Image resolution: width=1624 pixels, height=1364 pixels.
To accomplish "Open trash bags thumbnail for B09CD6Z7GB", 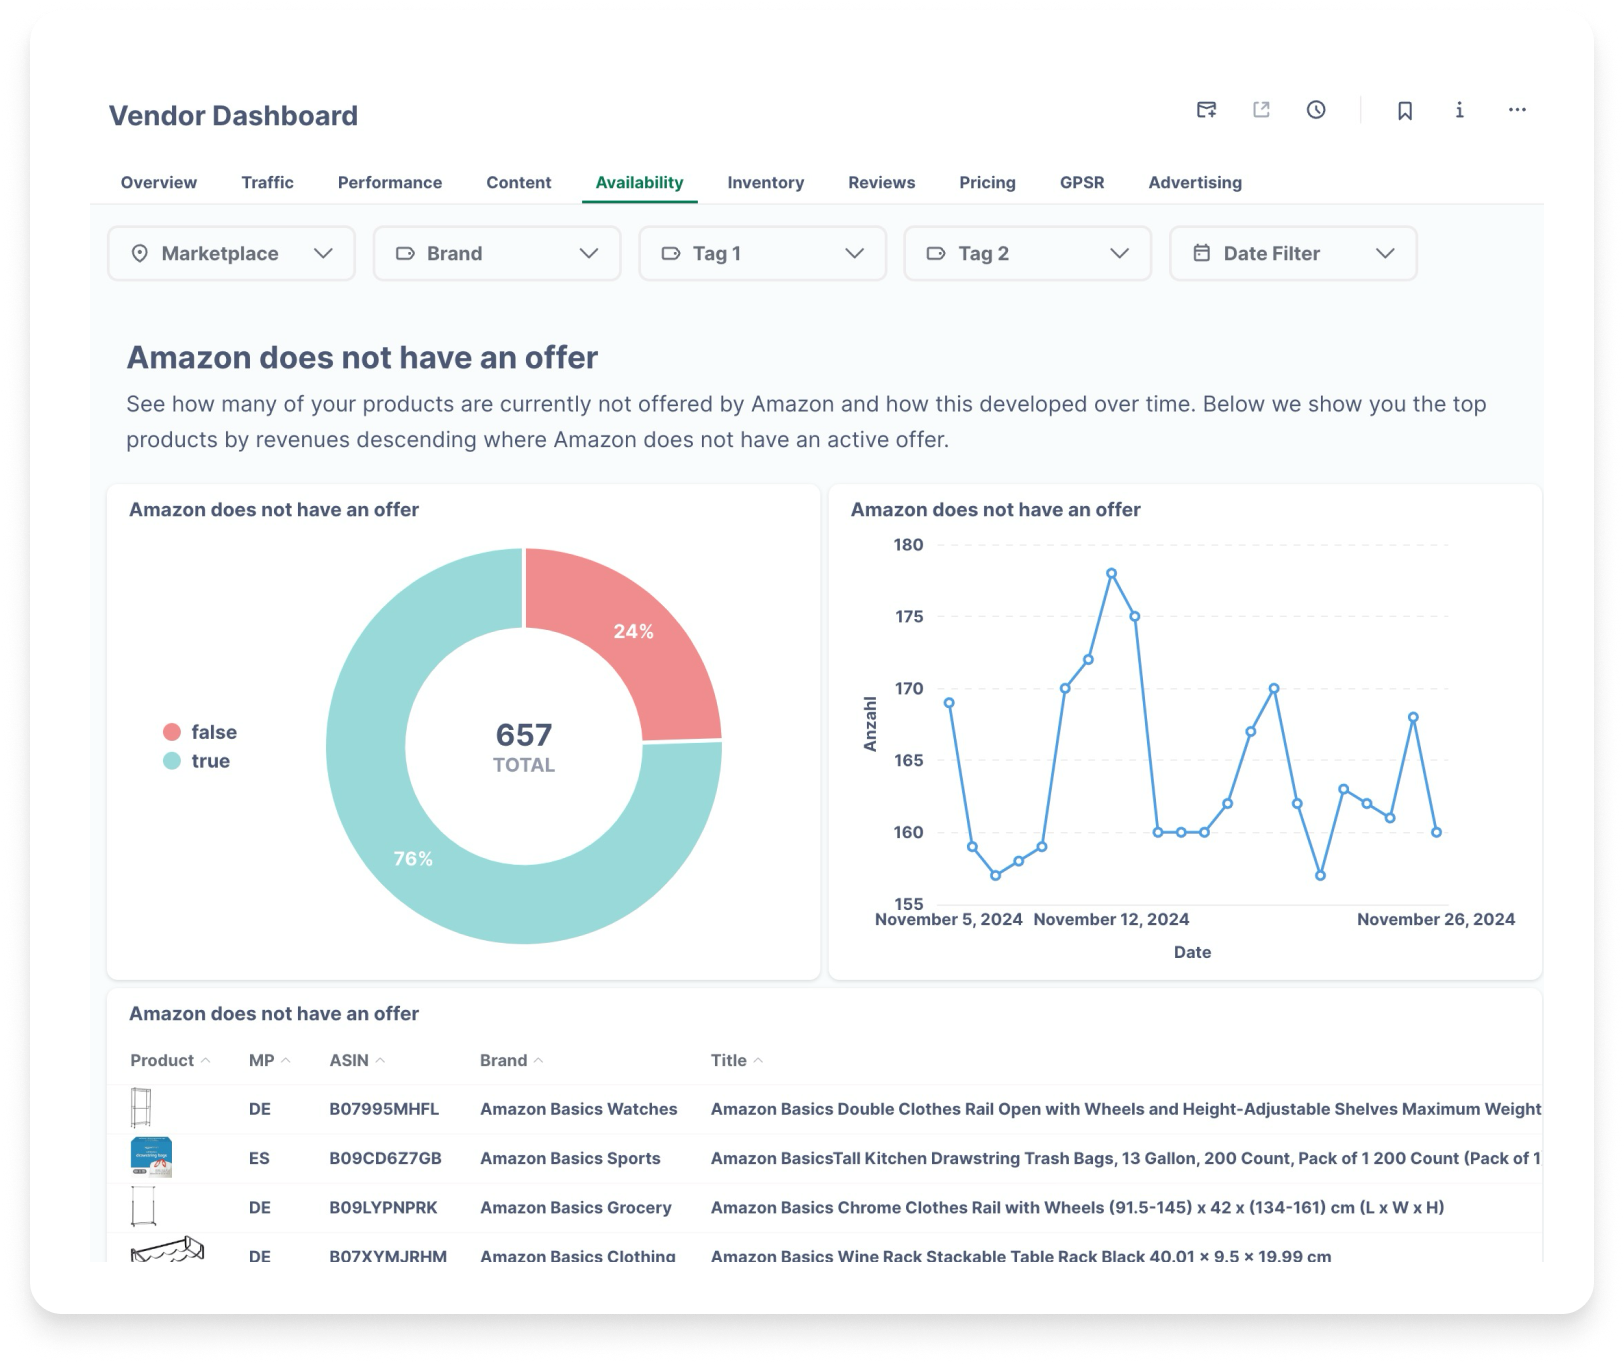I will click(x=152, y=1157).
